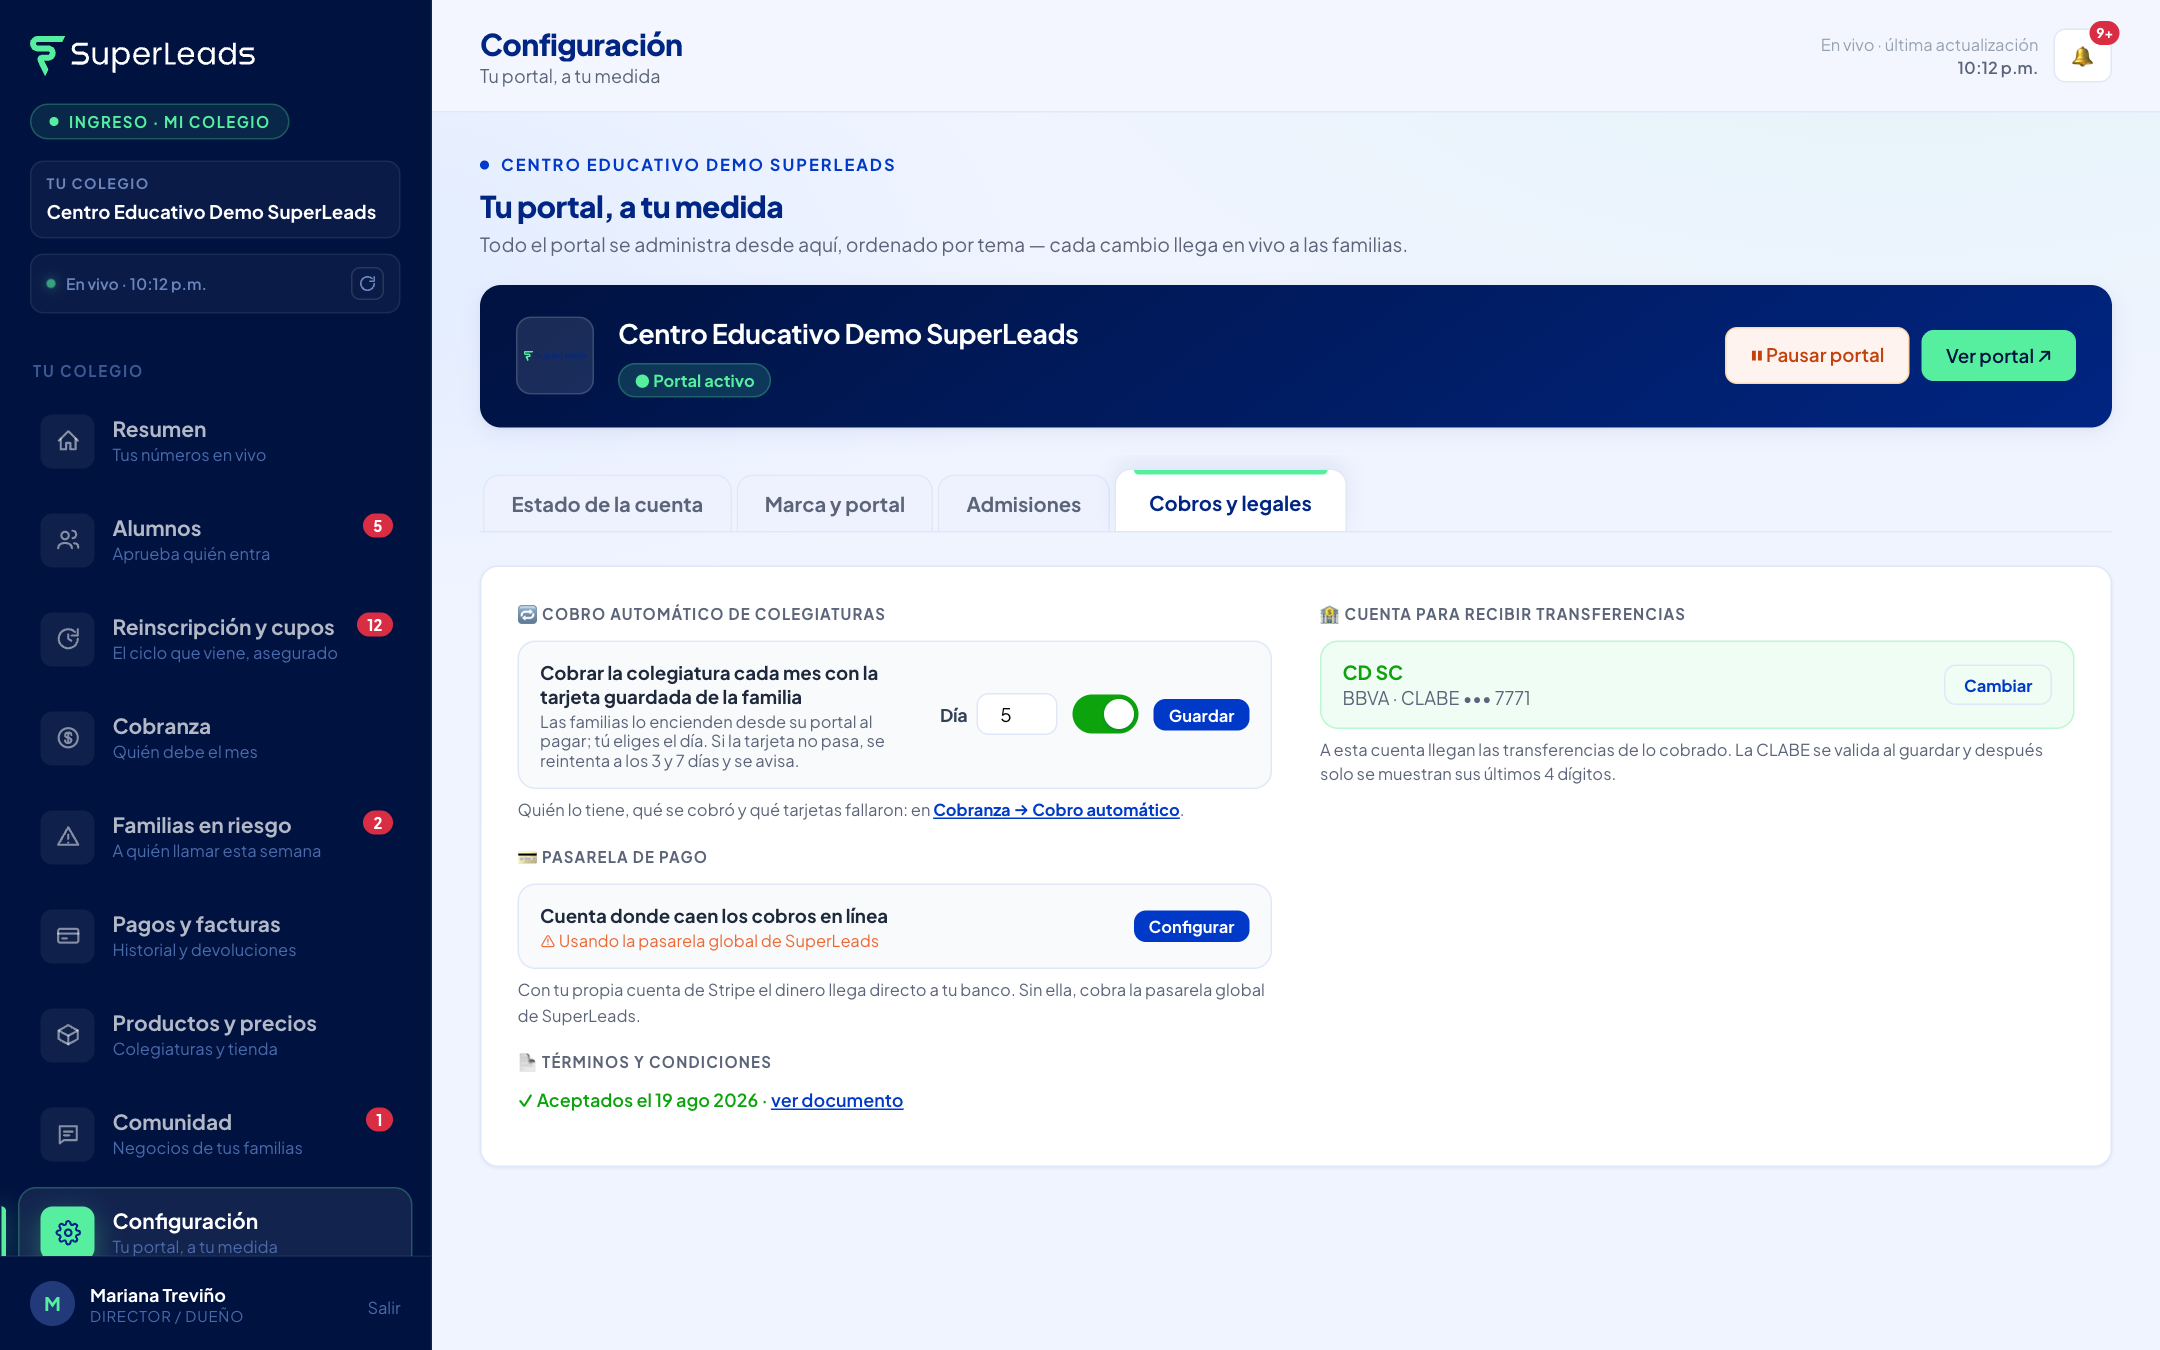Click the Productos y precios box icon
2160x1350 pixels.
pyautogui.click(x=68, y=1035)
